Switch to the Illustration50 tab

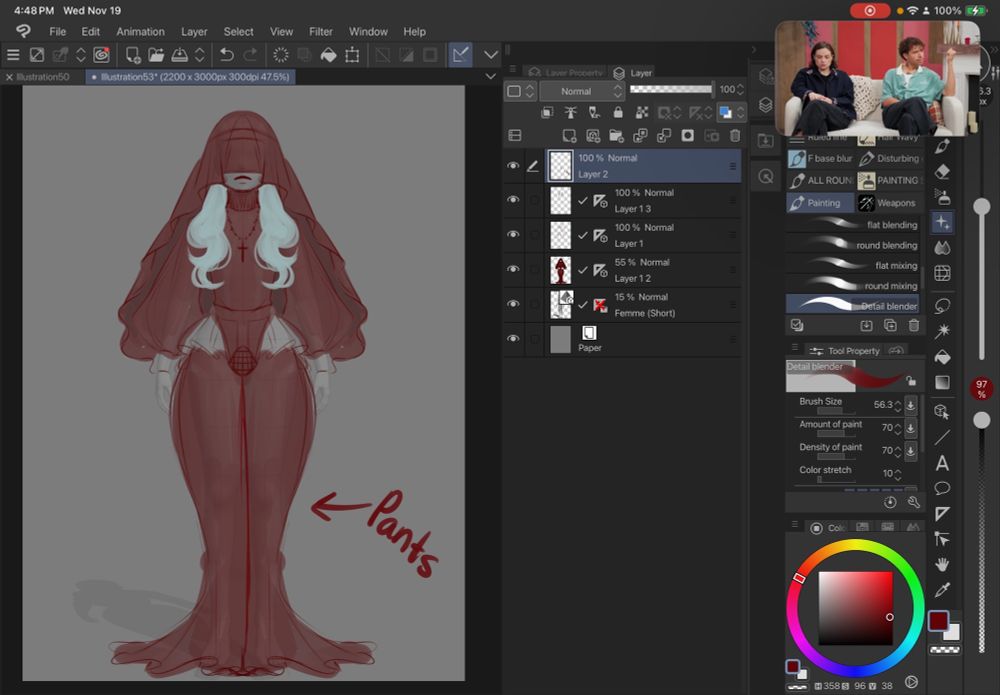pos(42,77)
